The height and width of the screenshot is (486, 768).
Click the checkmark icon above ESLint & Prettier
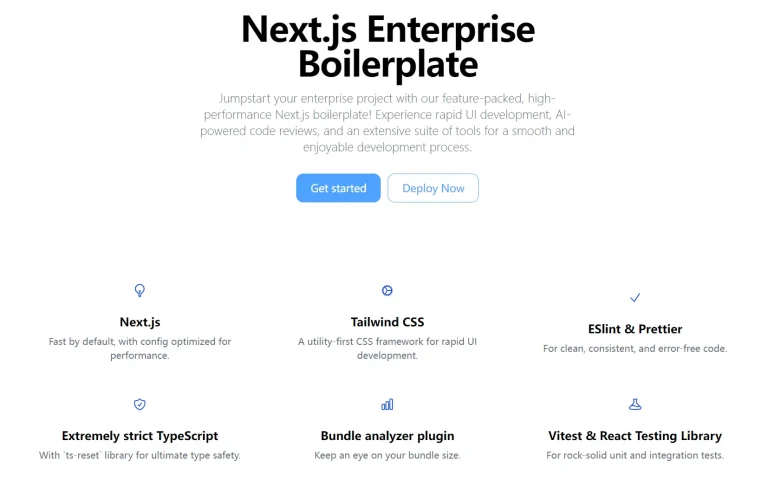(635, 298)
